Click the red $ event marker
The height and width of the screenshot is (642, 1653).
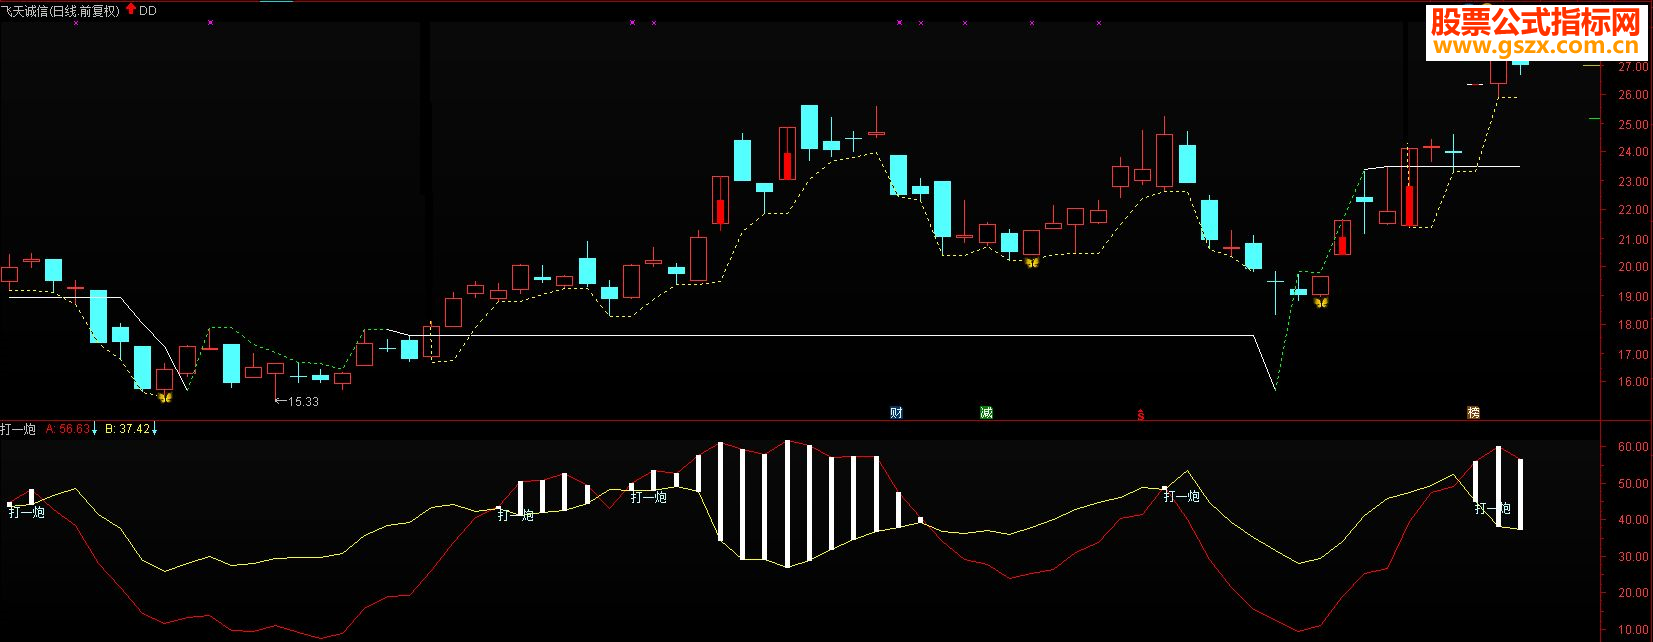[1141, 414]
